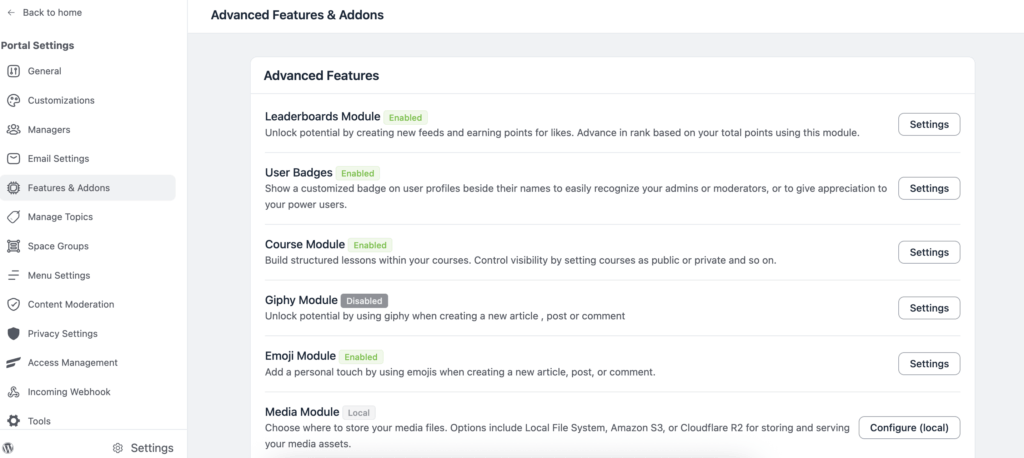
Task: Click the Media Module title
Action: tap(302, 412)
